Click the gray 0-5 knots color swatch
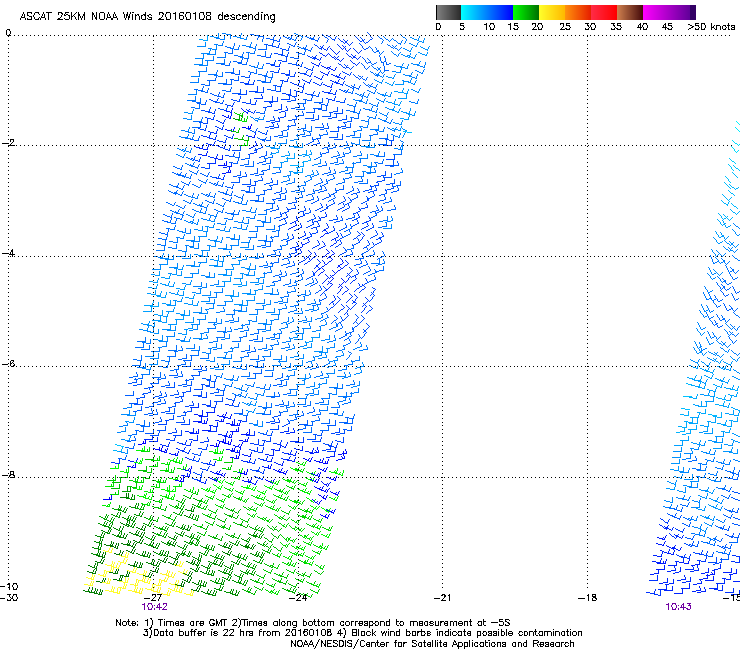740x650 pixels. point(448,12)
